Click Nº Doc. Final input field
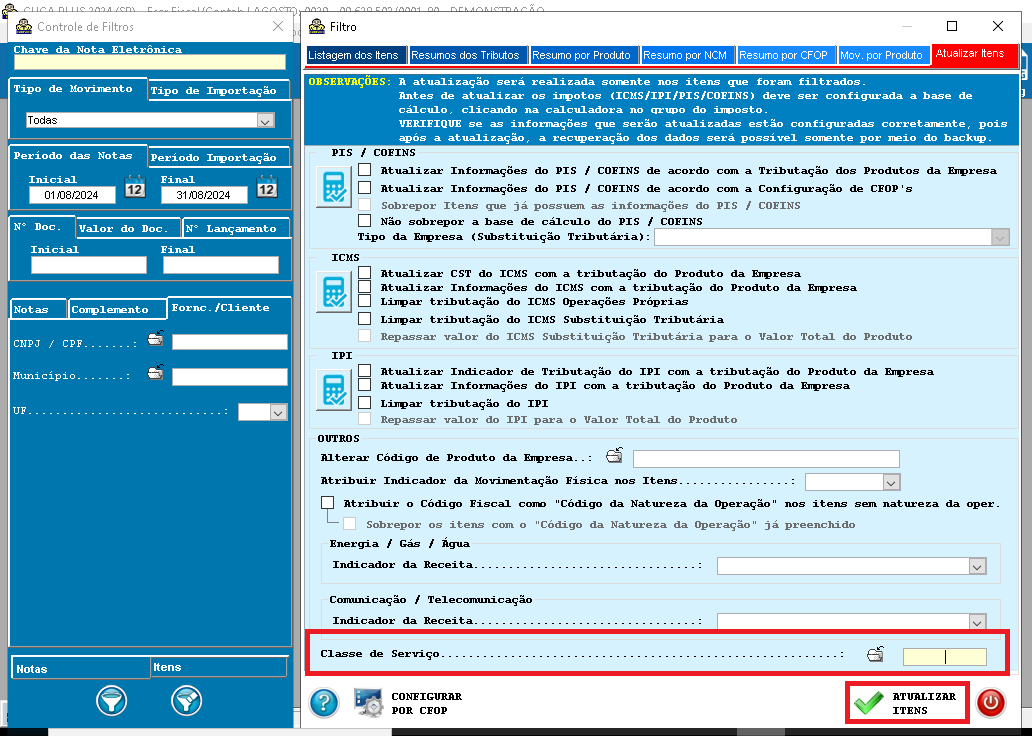This screenshot has width=1032, height=736. click(221, 265)
